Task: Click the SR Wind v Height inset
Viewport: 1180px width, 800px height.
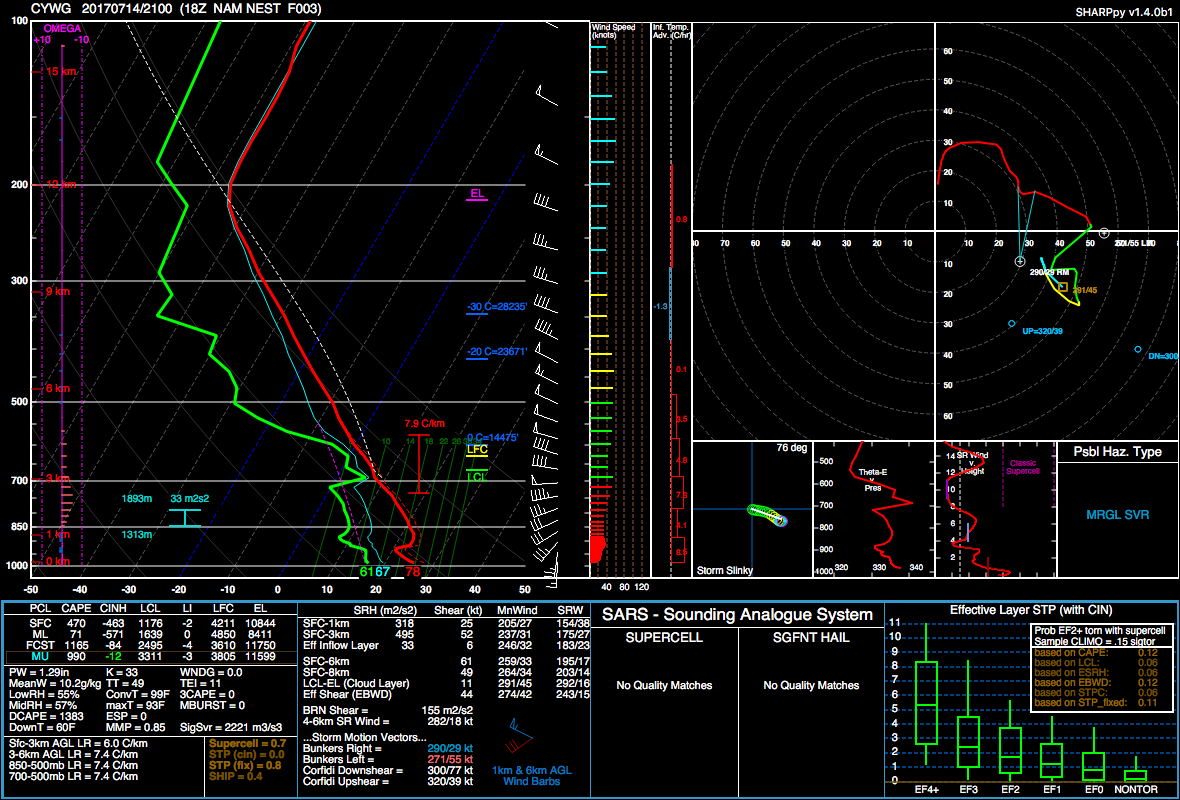Action: tap(995, 509)
